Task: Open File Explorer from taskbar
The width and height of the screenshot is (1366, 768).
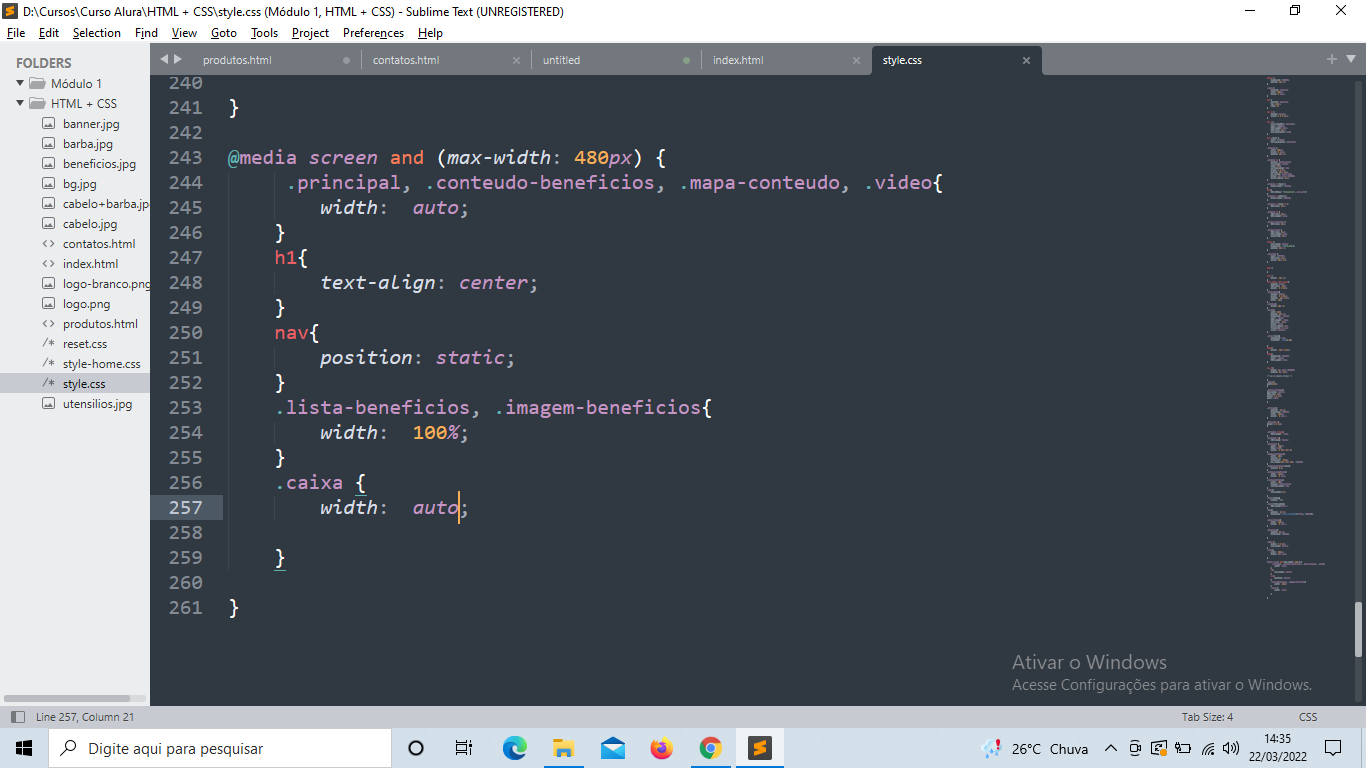Action: coord(563,748)
